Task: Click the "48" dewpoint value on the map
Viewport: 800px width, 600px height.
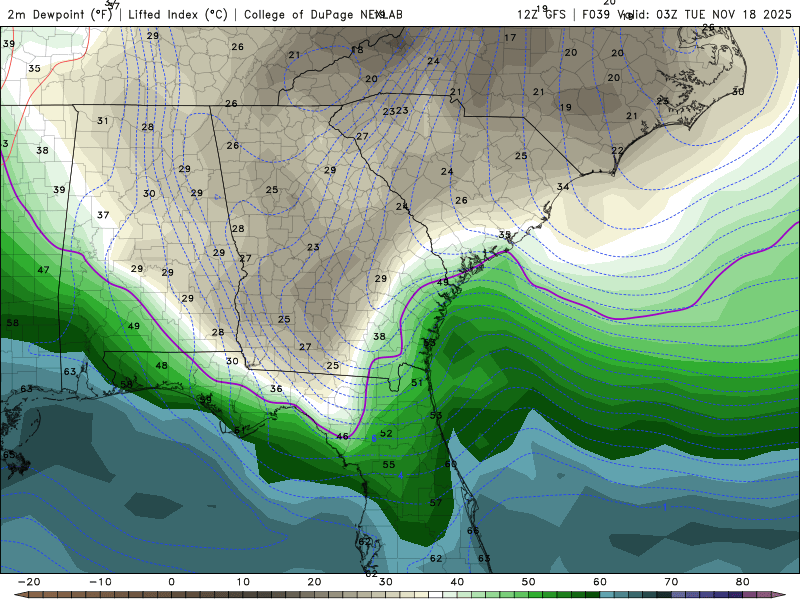Action: (x=161, y=366)
